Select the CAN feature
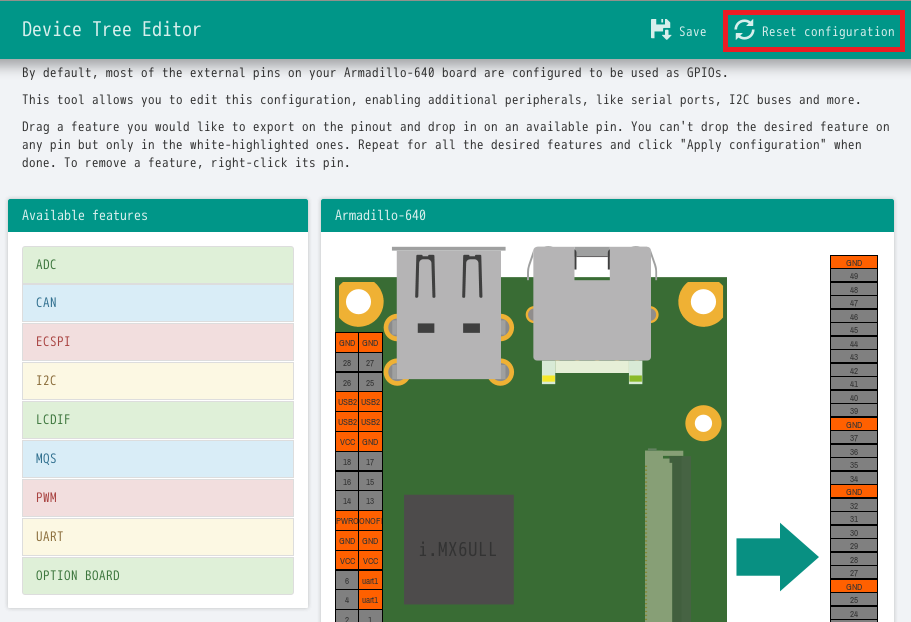This screenshot has width=911, height=622. [158, 303]
